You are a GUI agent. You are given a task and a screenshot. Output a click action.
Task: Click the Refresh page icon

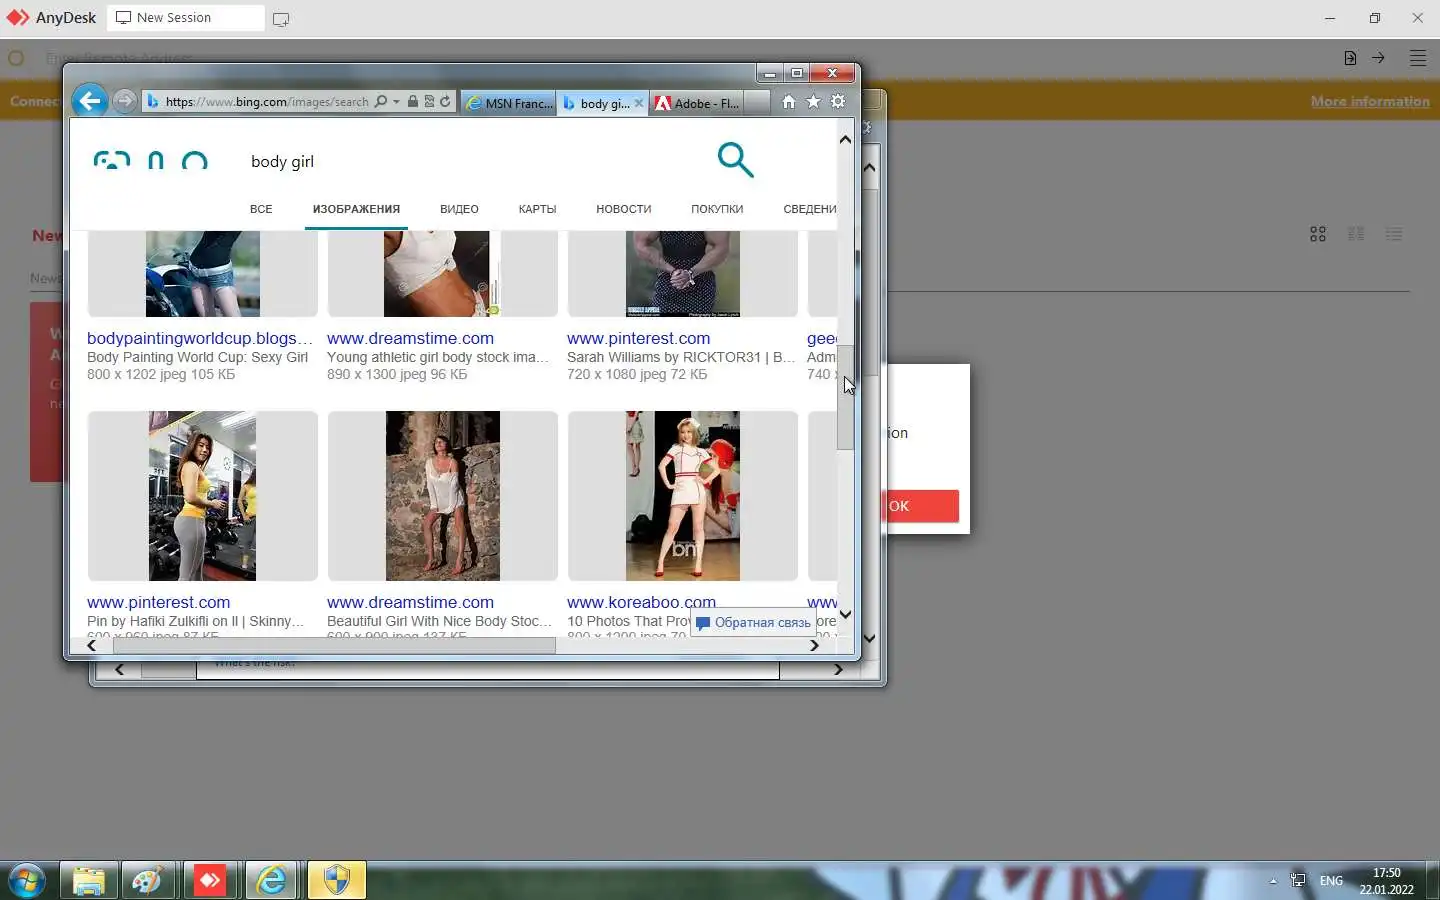pyautogui.click(x=445, y=102)
